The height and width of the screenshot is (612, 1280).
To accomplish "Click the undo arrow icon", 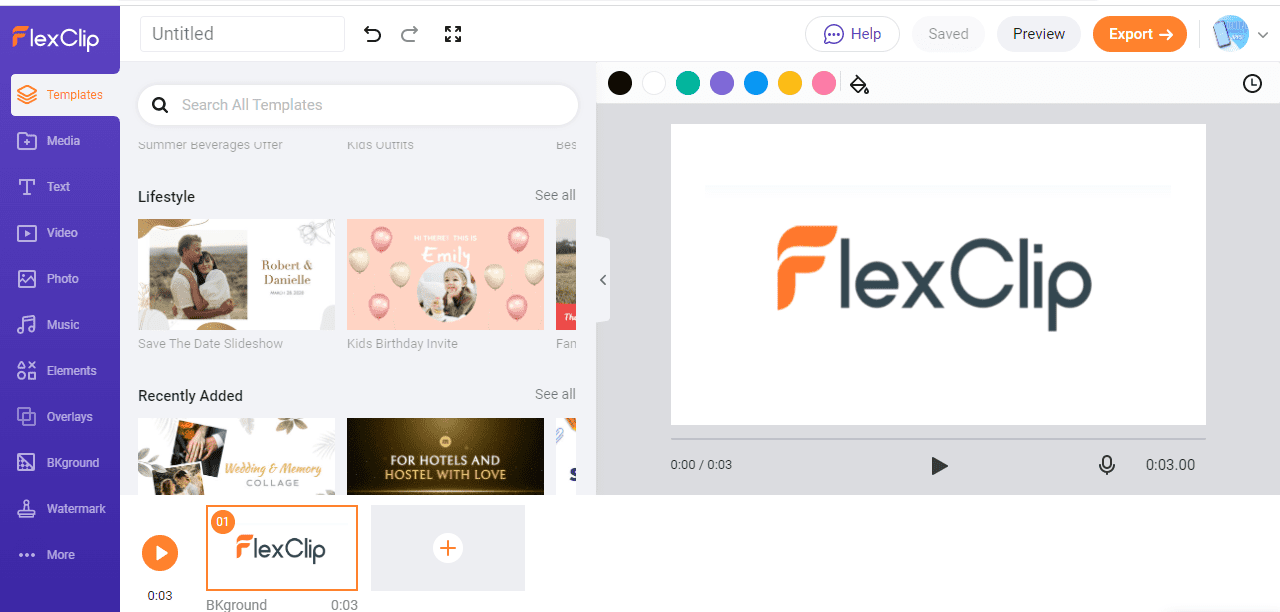I will tap(373, 34).
